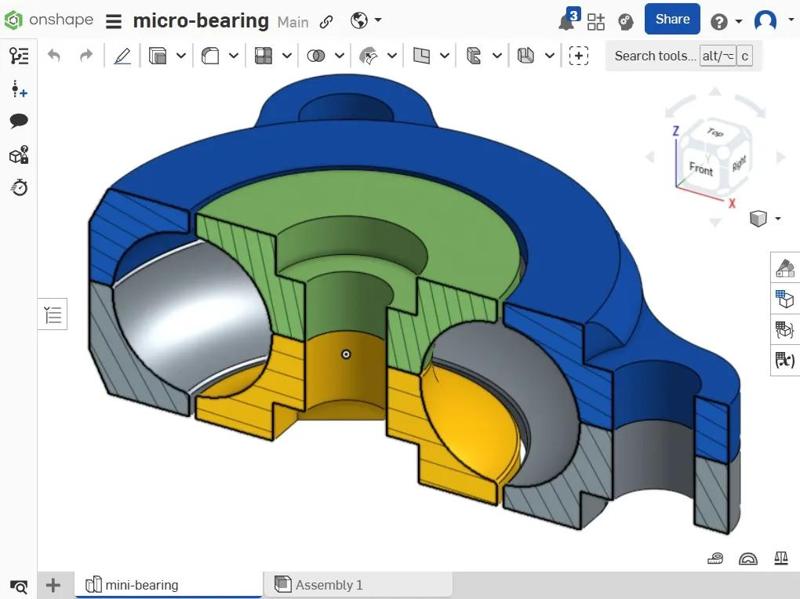Select the Boolean tool
800x599 pixels.
tap(316, 56)
